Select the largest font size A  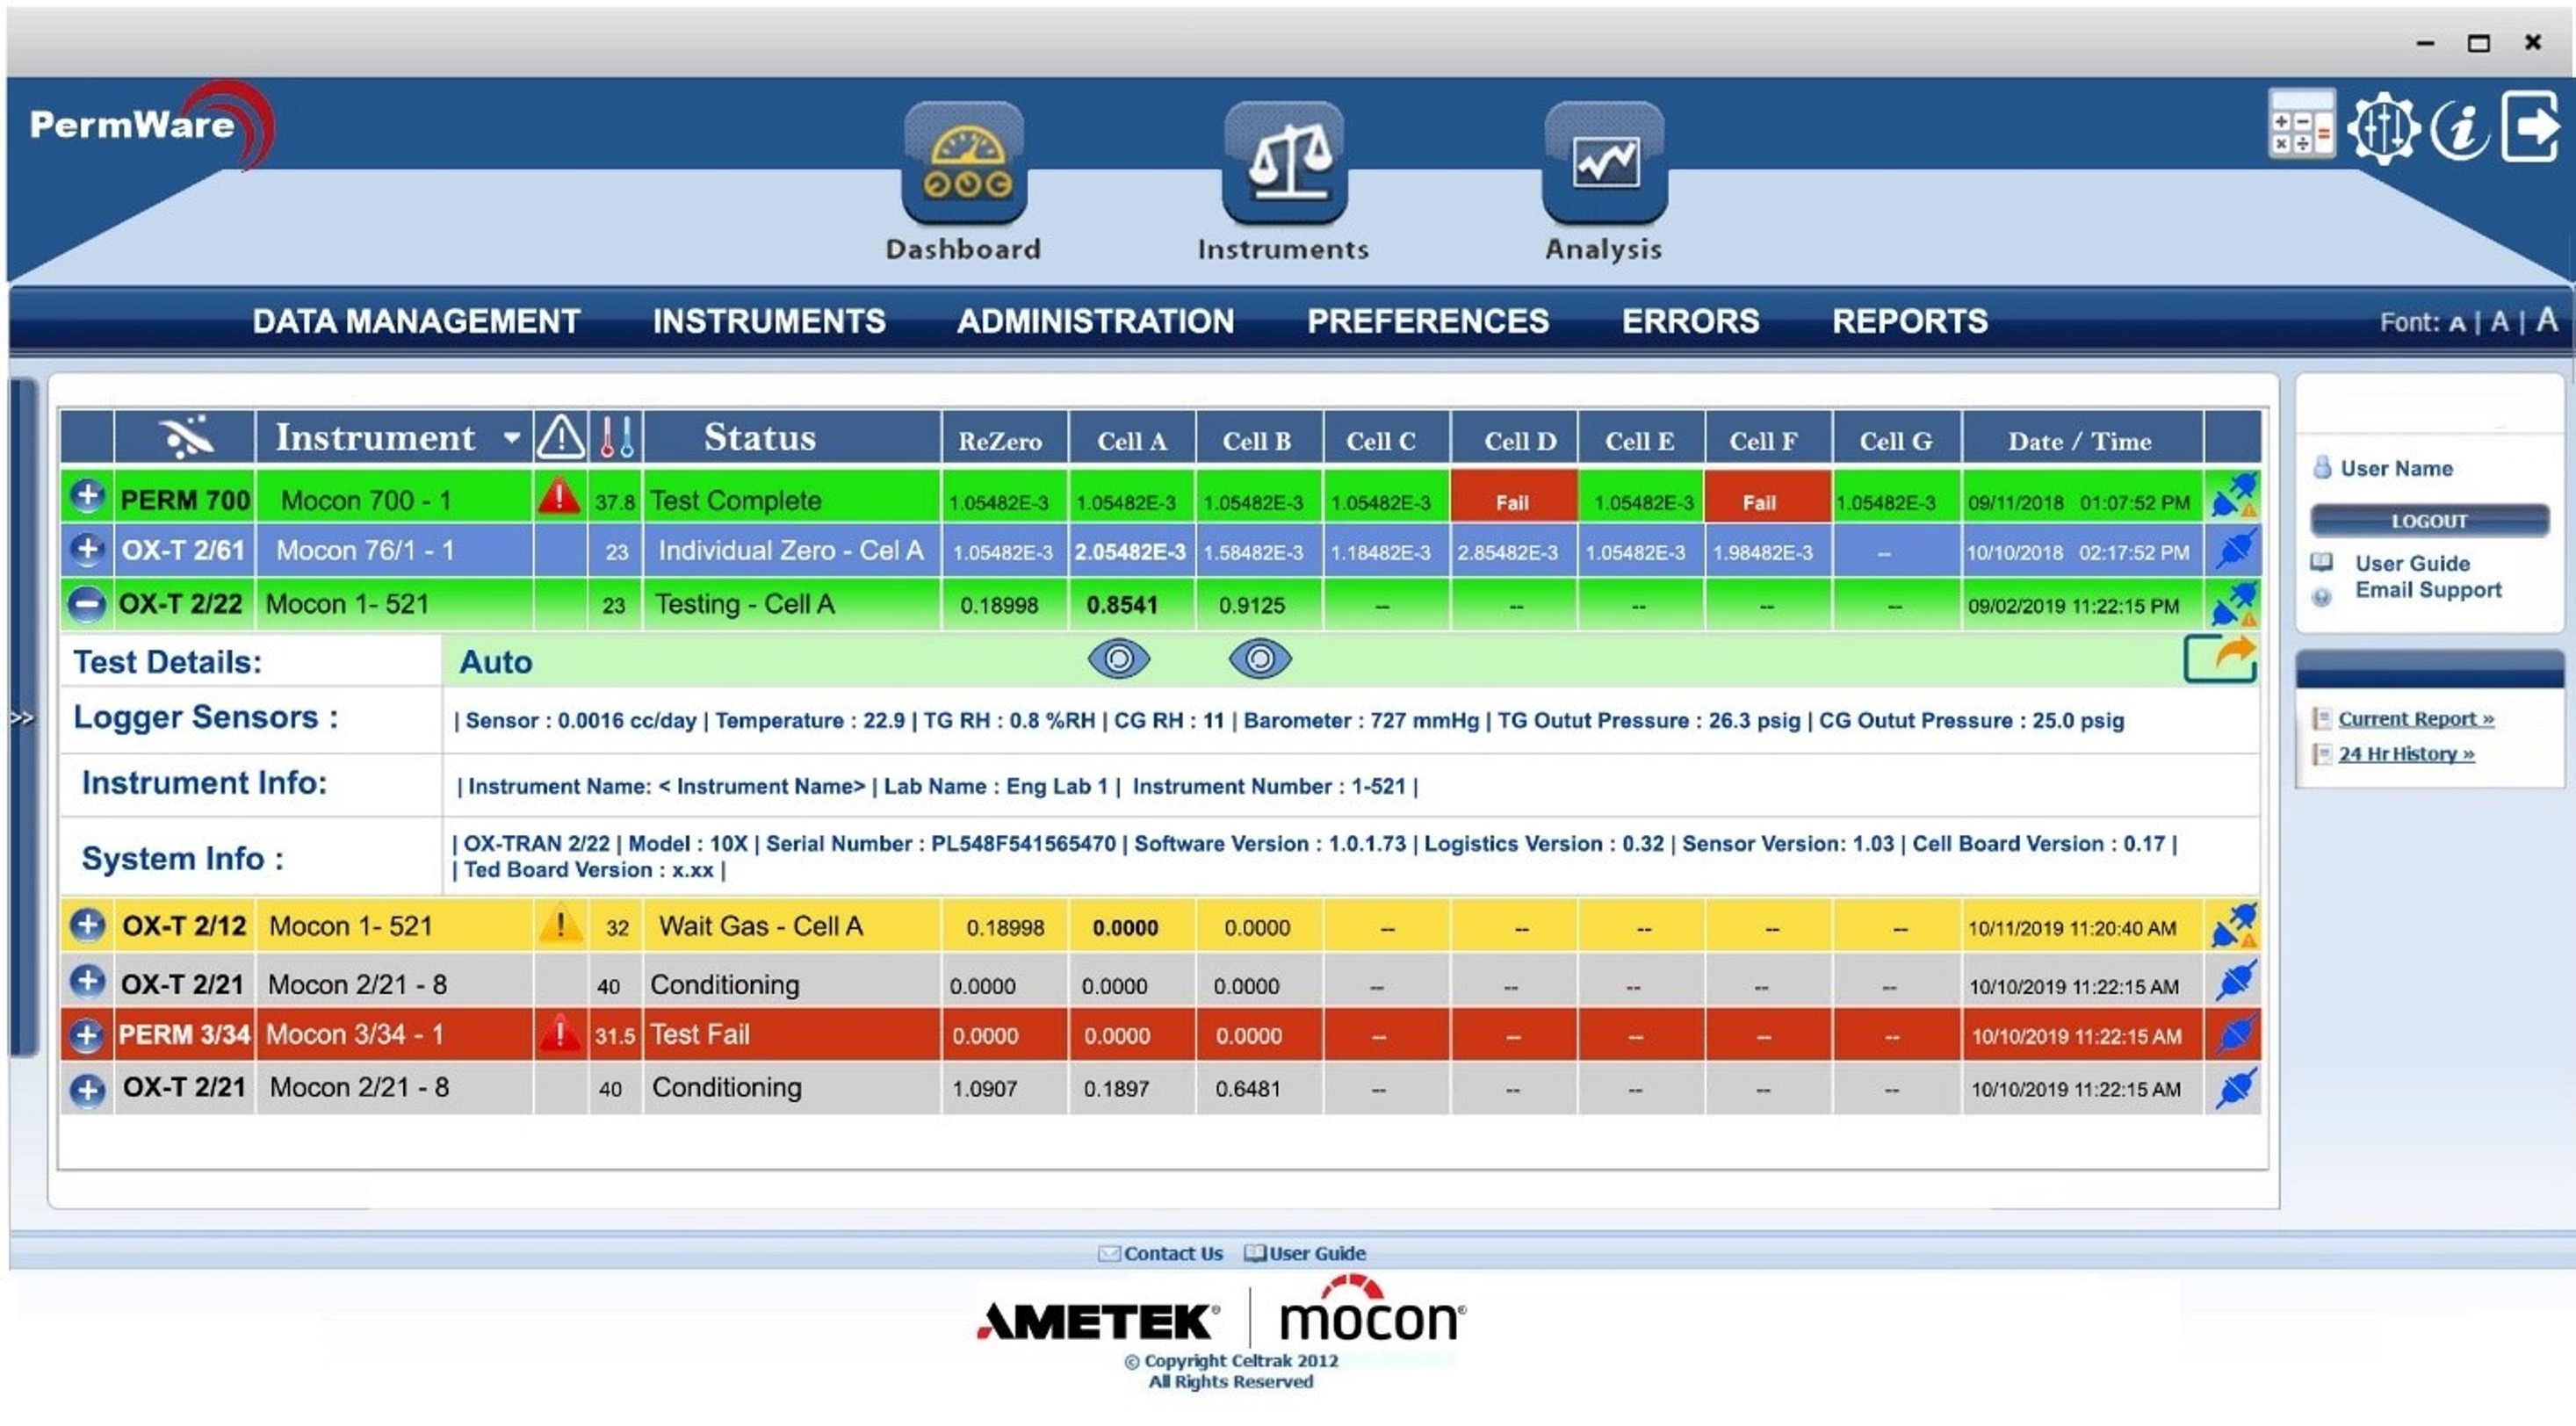(2547, 320)
